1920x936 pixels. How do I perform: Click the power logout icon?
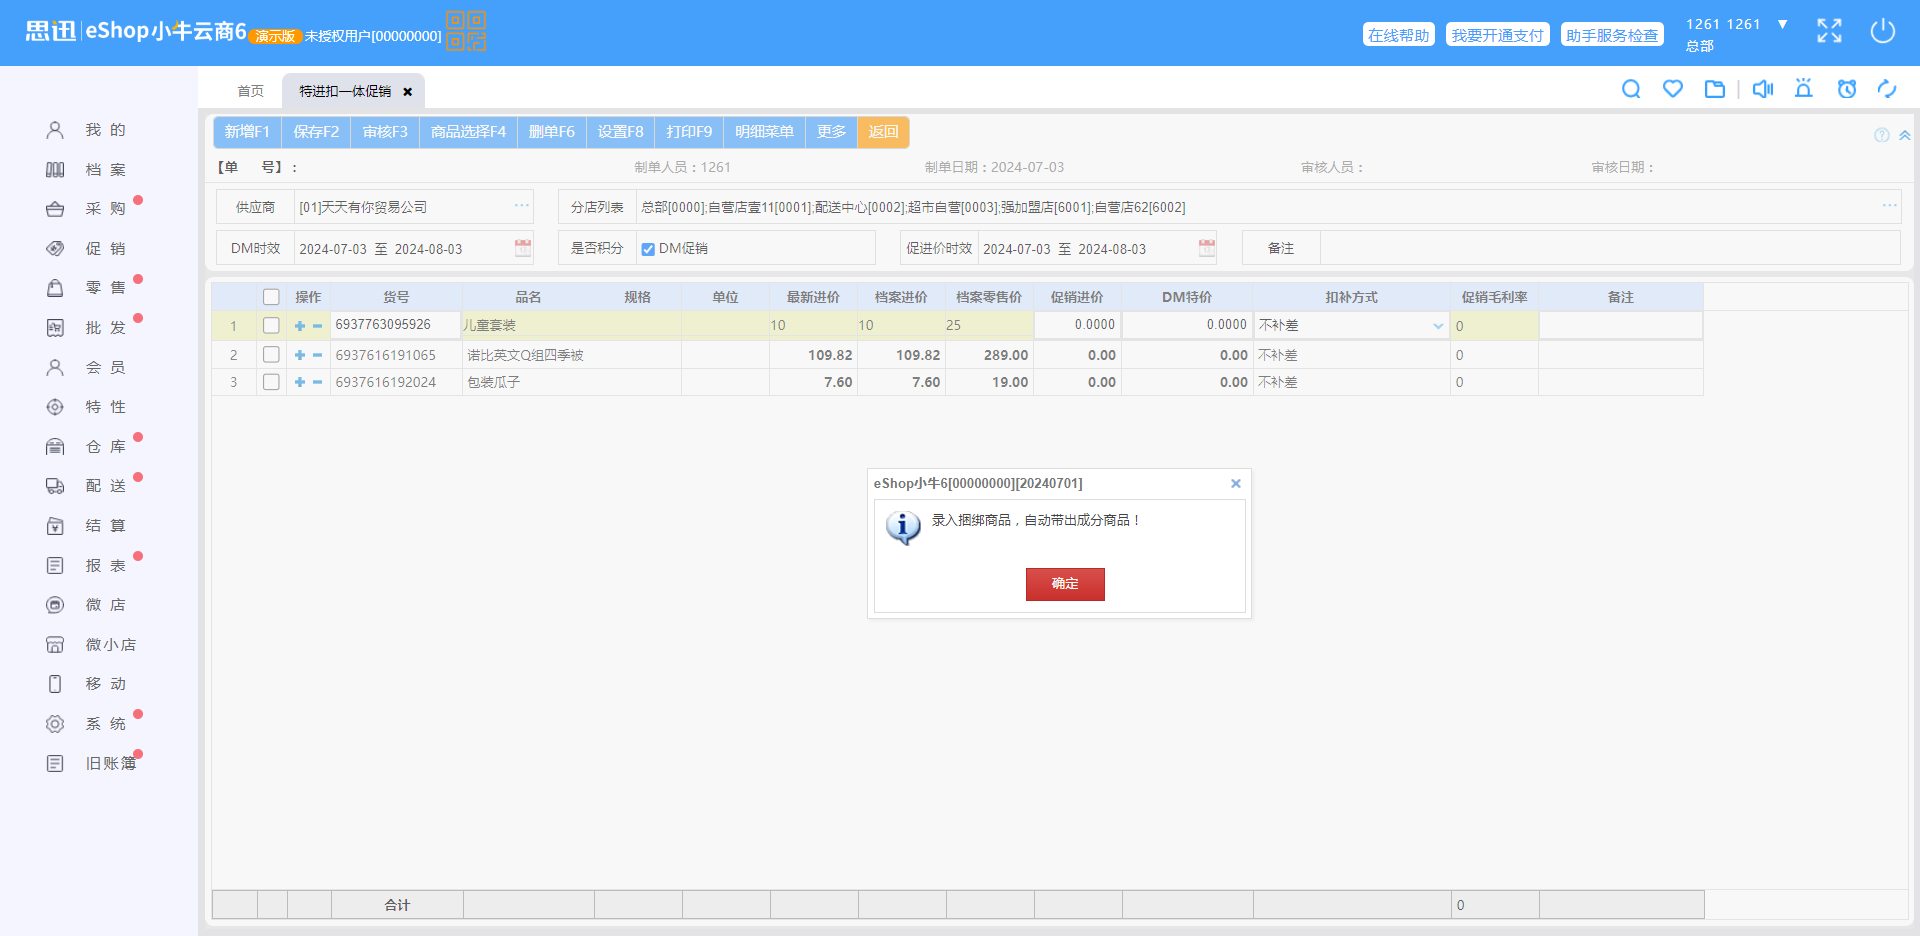1883,31
